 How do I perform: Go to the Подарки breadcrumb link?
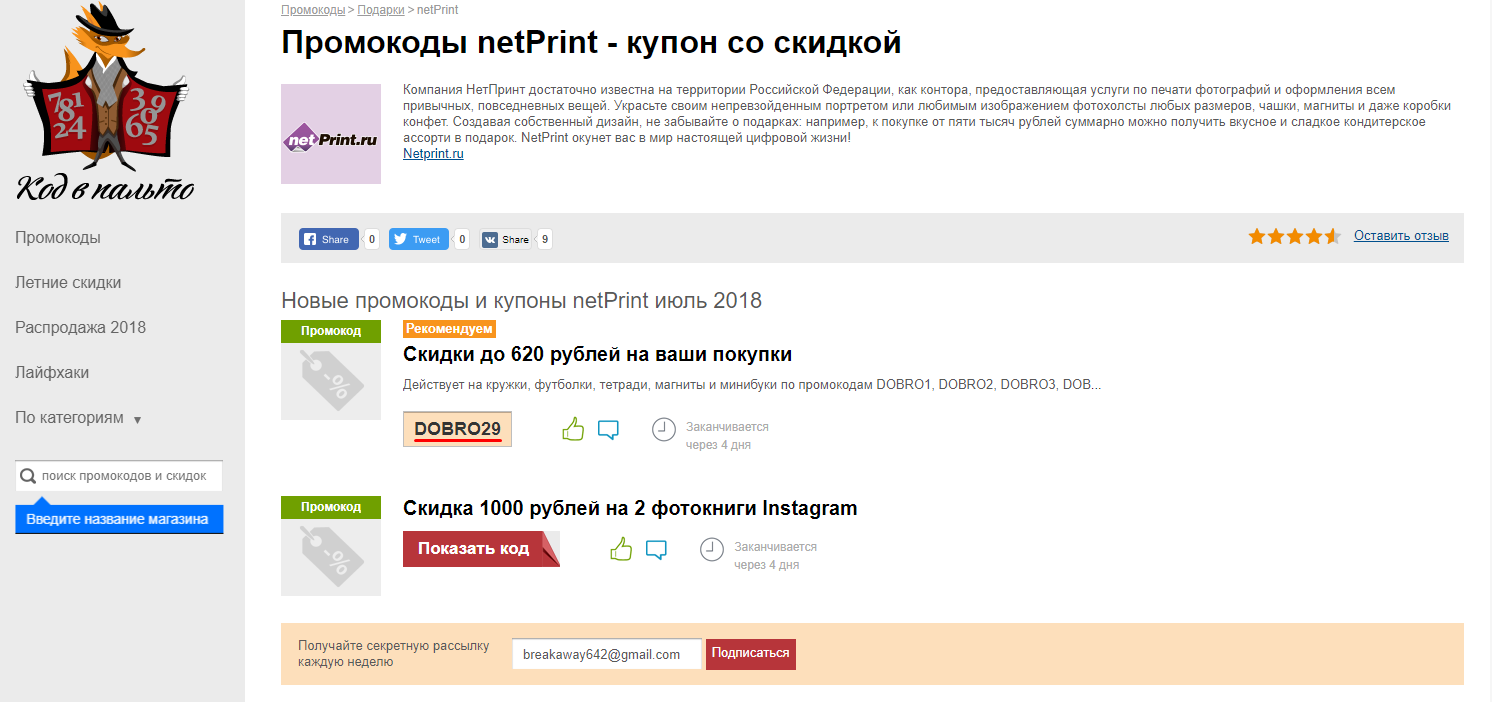(381, 10)
